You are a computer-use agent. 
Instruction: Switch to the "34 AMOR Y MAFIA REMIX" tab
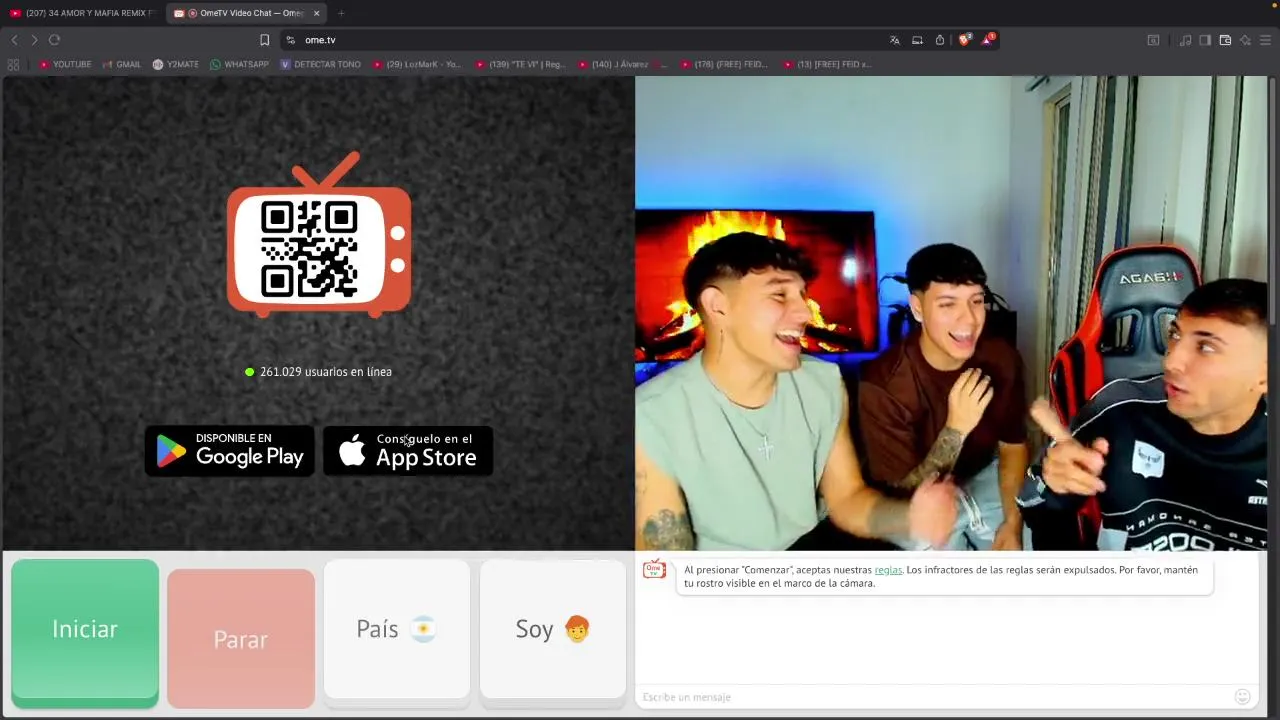click(x=82, y=13)
